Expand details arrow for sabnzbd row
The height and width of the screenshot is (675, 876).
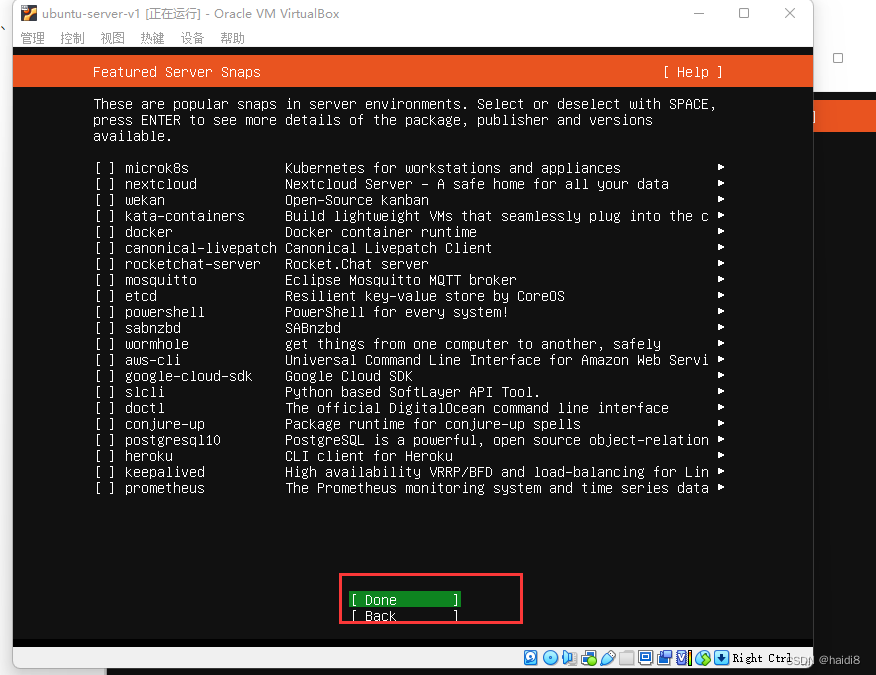point(721,327)
